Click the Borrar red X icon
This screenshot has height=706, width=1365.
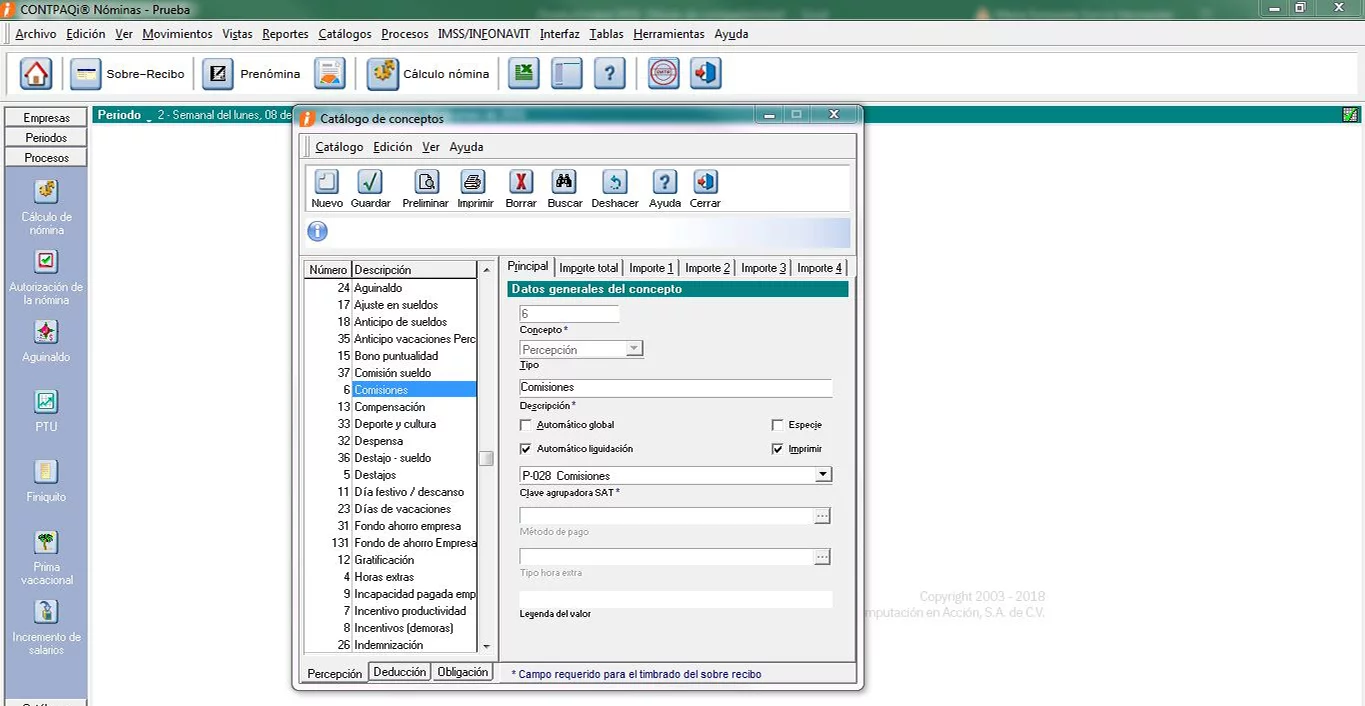point(520,183)
